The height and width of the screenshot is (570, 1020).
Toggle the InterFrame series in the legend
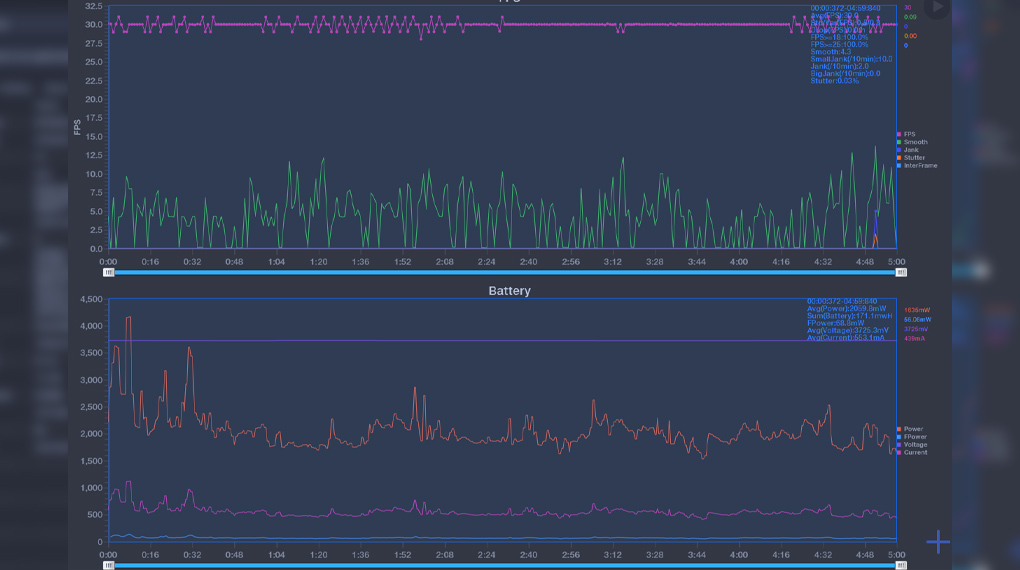click(917, 165)
